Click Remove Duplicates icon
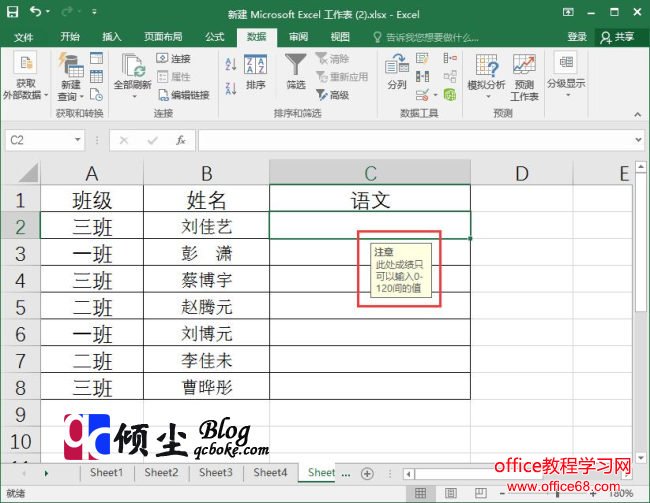Image resolution: width=650 pixels, height=503 pixels. coord(422,77)
